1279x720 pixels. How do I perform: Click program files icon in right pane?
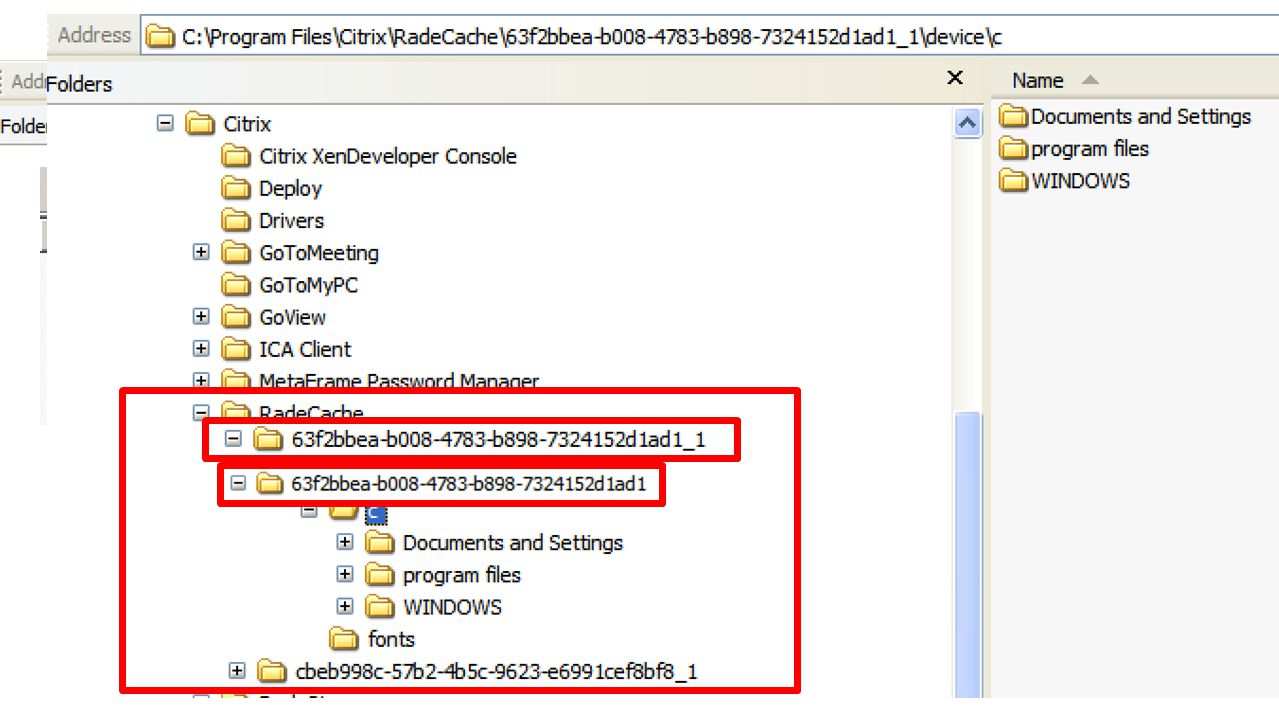tap(1014, 149)
